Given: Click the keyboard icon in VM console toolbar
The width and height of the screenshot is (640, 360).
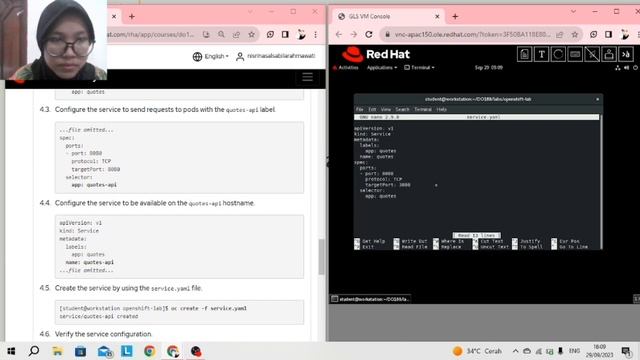Looking at the screenshot, I should (575, 54).
